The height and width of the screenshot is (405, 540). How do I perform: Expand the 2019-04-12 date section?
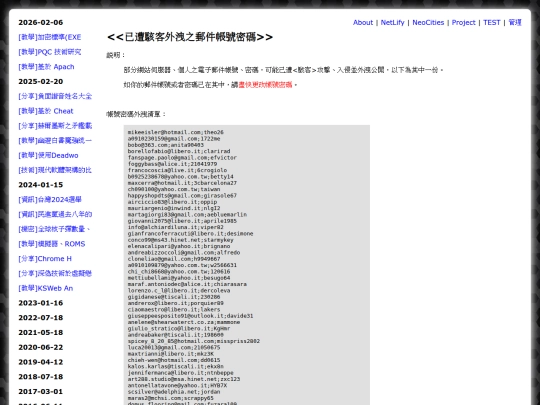41,362
